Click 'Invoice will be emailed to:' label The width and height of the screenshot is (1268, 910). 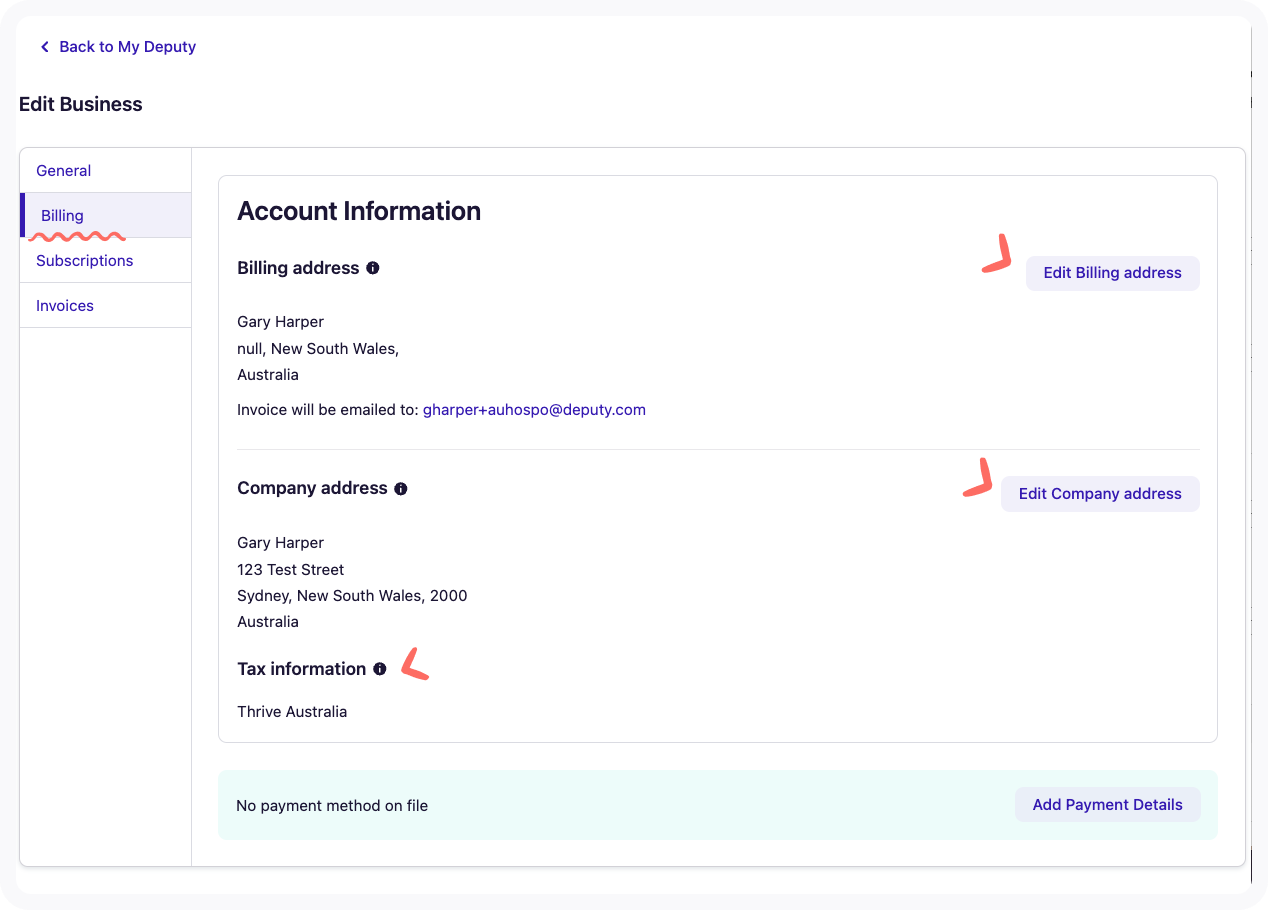tap(328, 410)
